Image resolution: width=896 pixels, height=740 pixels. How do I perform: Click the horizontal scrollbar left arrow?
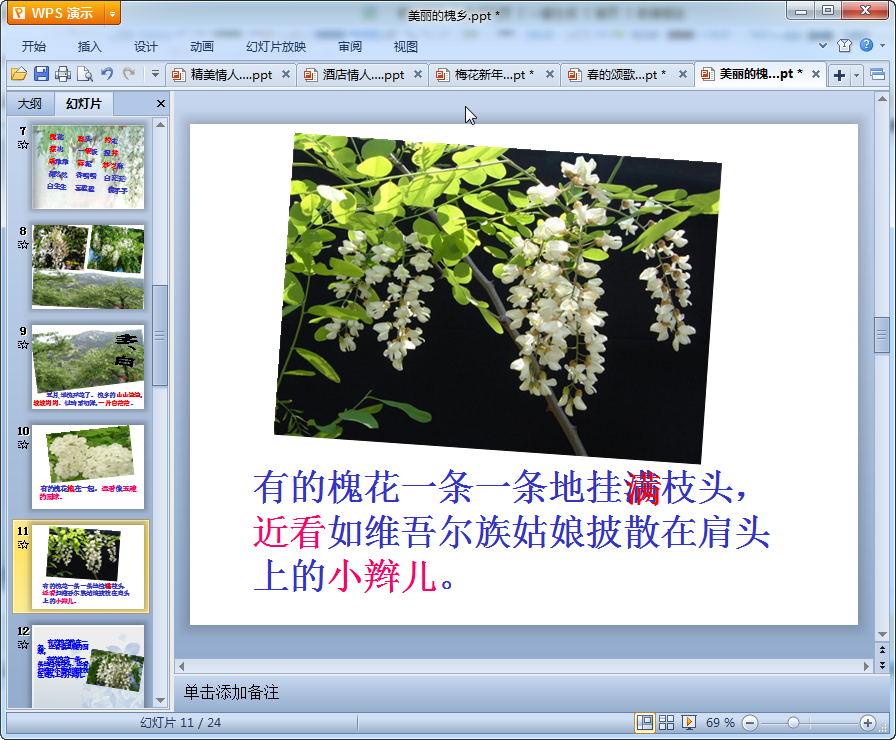[182, 666]
